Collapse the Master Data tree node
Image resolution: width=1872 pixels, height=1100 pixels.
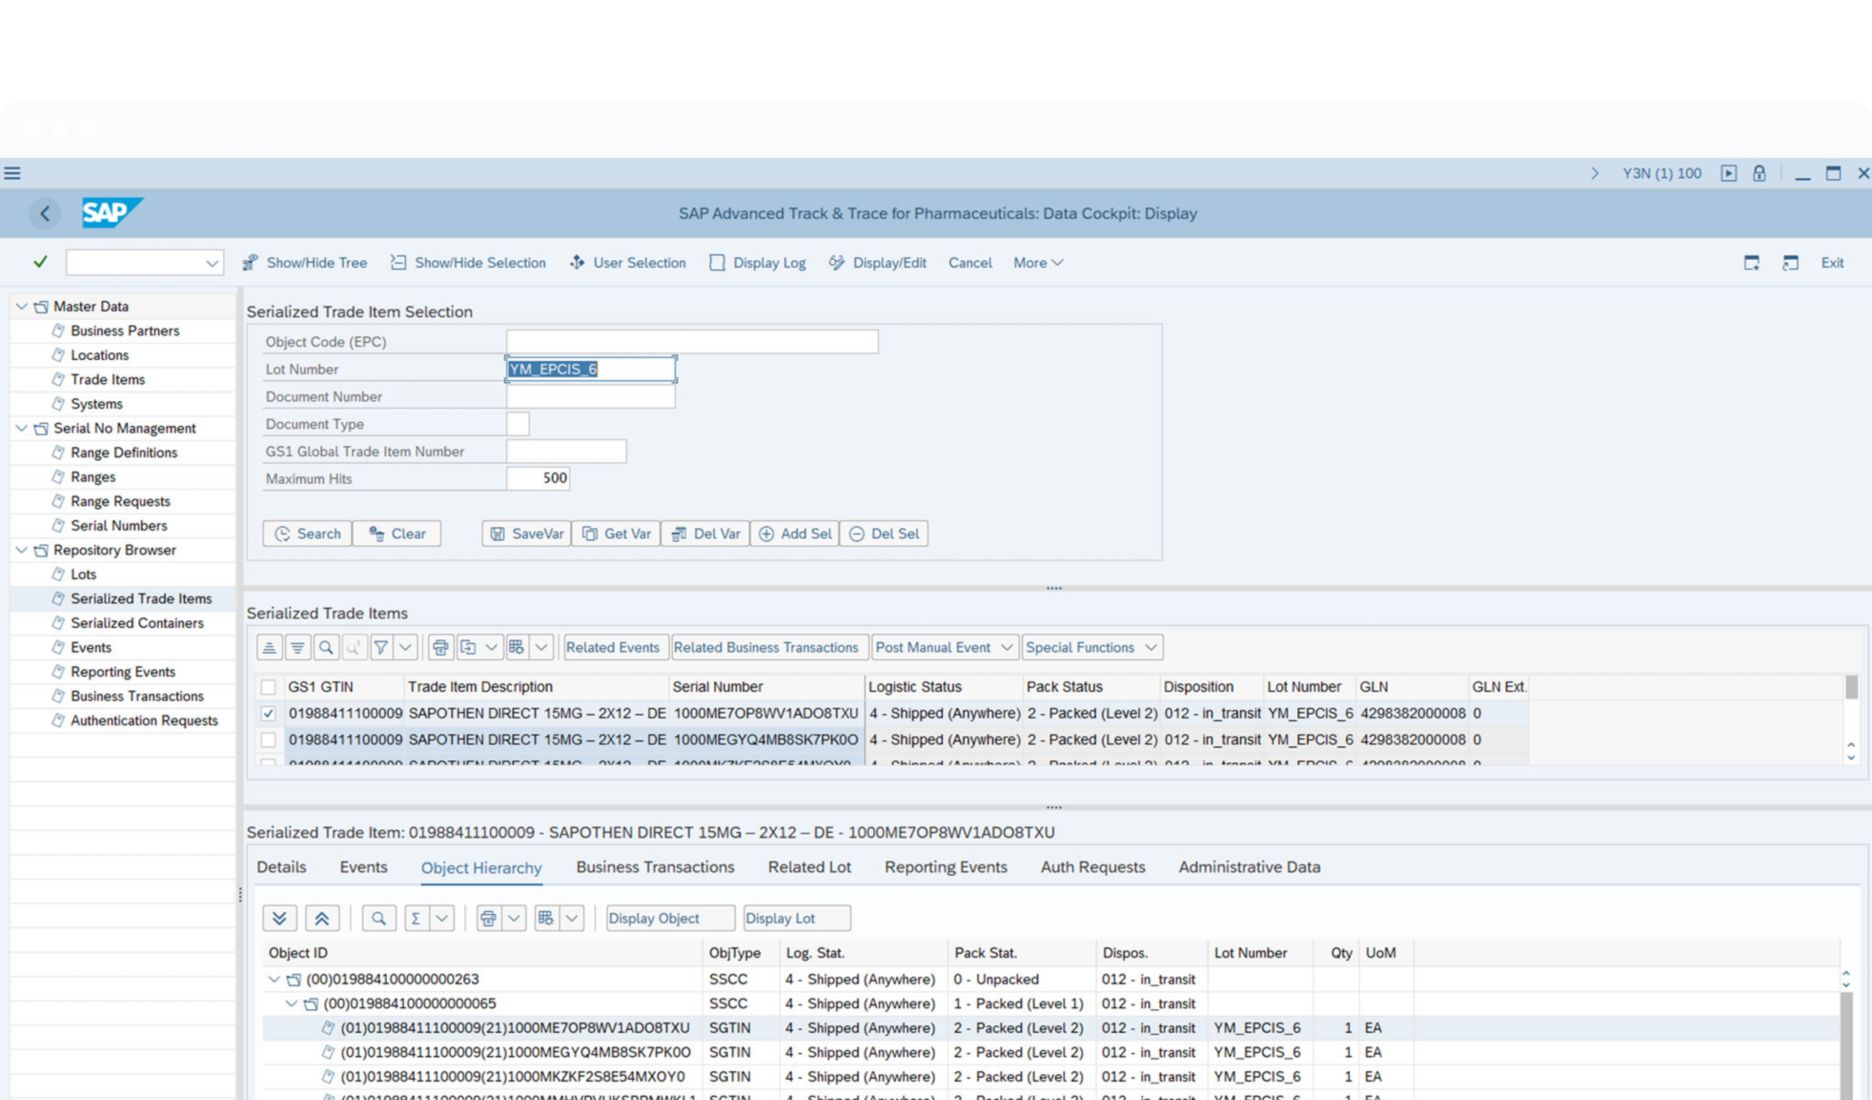coord(21,306)
